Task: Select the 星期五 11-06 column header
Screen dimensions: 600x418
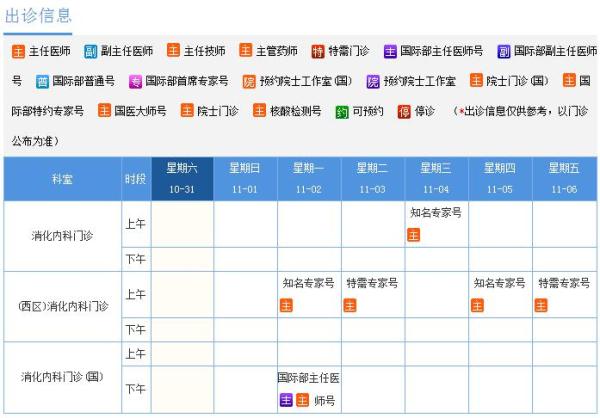Action: (x=564, y=179)
